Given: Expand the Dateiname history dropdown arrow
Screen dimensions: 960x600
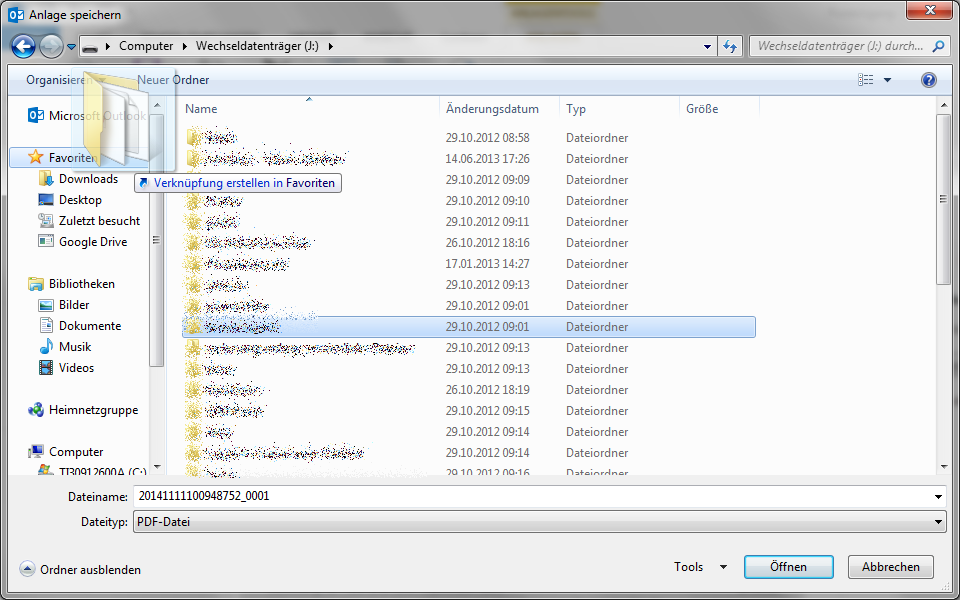Looking at the screenshot, I should point(937,496).
